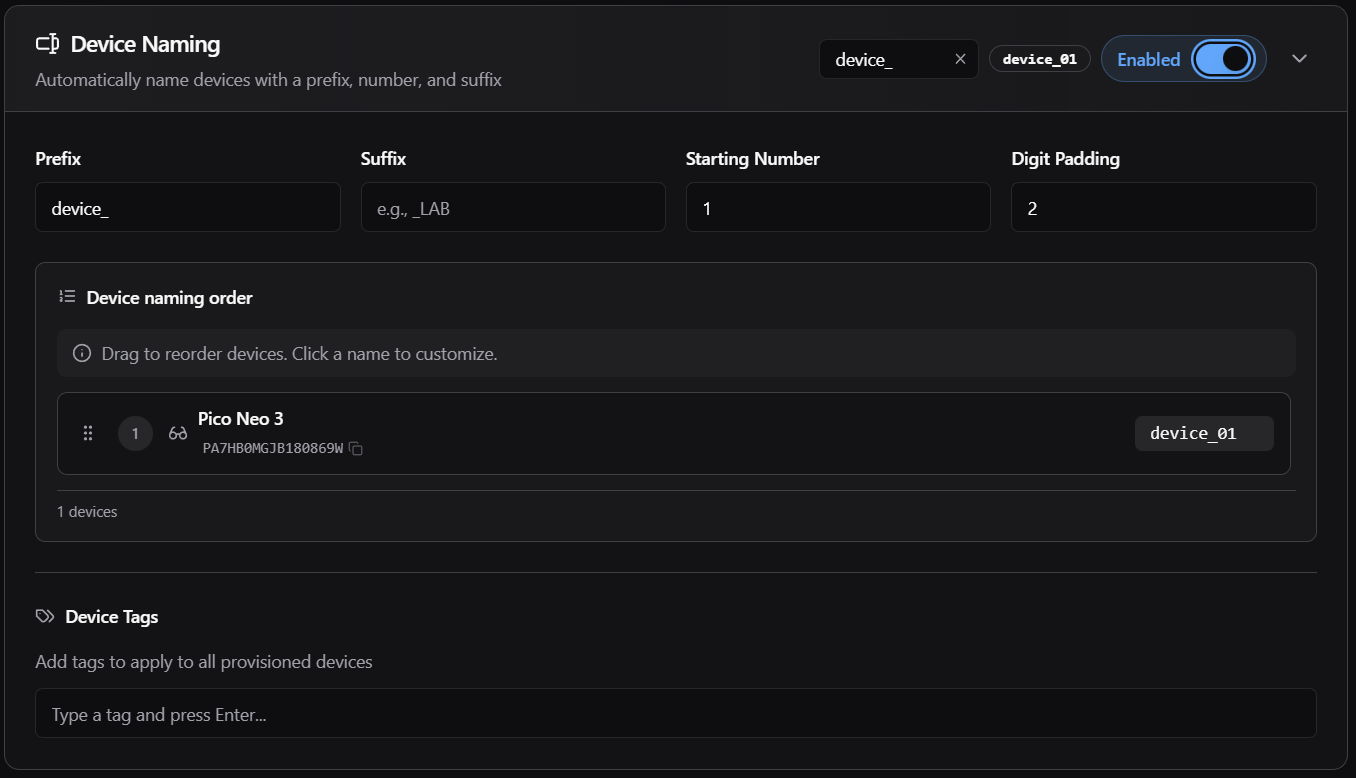
Task: Click the Digit Padding field
Action: tap(1164, 207)
